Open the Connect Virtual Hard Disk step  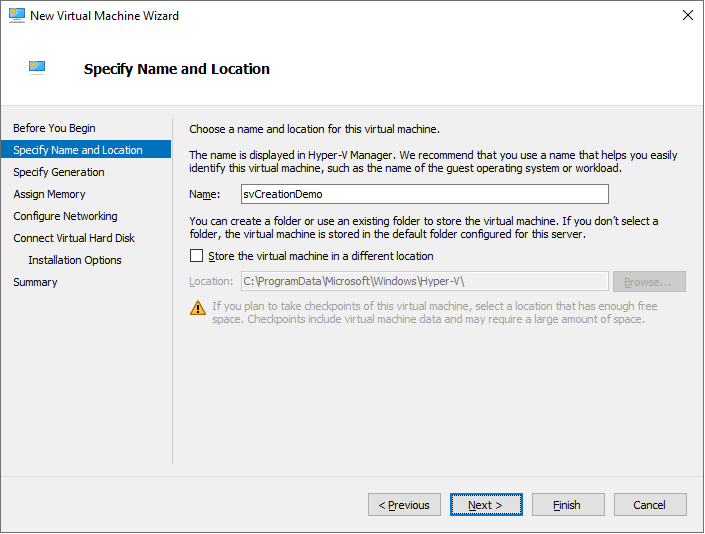click(x=74, y=238)
